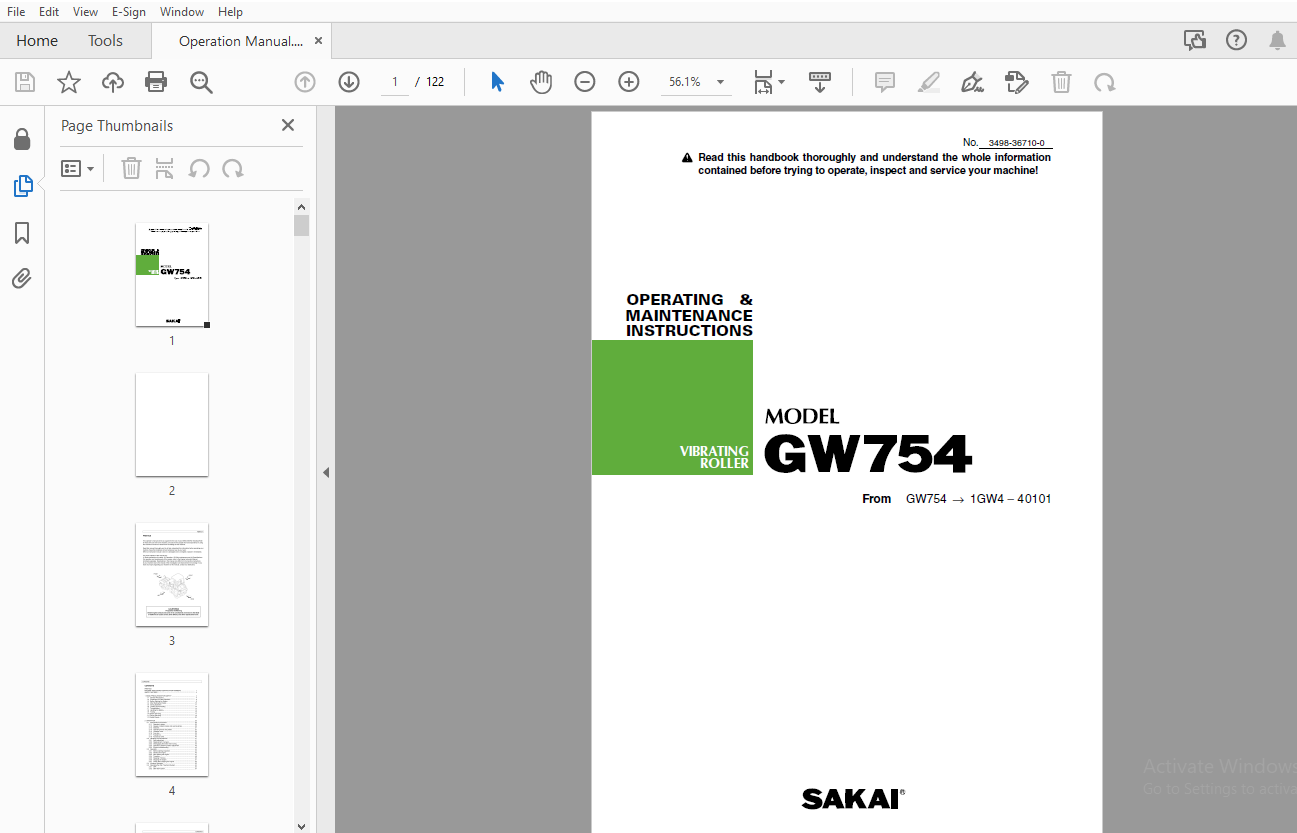Screen dimensions: 1297x833
Task: Add a sticky note comment
Action: (x=885, y=82)
